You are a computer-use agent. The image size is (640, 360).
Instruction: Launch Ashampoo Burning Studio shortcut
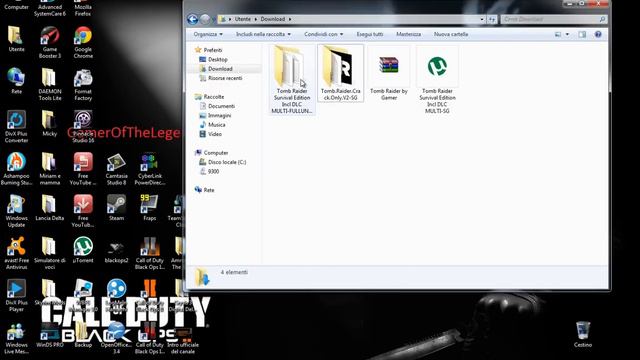pos(16,169)
